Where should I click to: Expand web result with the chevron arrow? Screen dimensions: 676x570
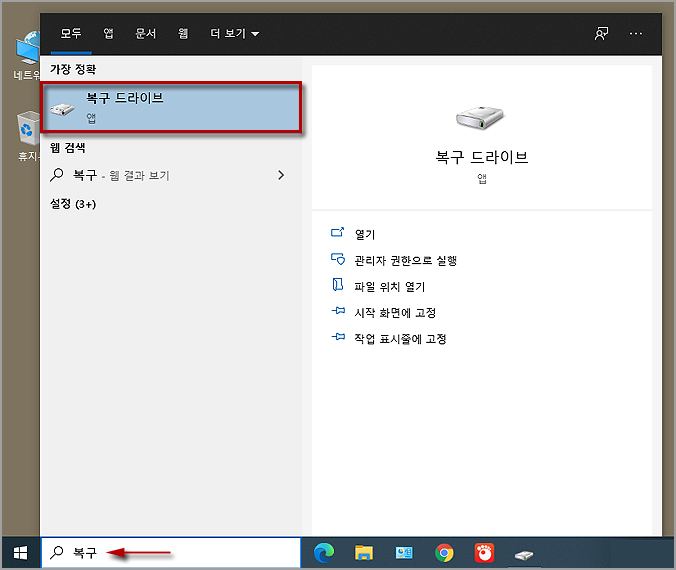coord(281,175)
